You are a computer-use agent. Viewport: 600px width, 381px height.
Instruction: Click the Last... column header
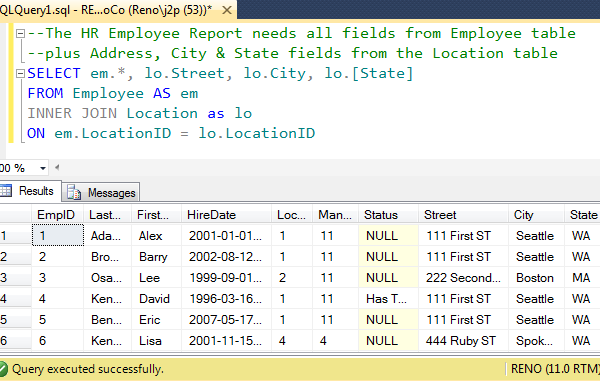pos(108,215)
